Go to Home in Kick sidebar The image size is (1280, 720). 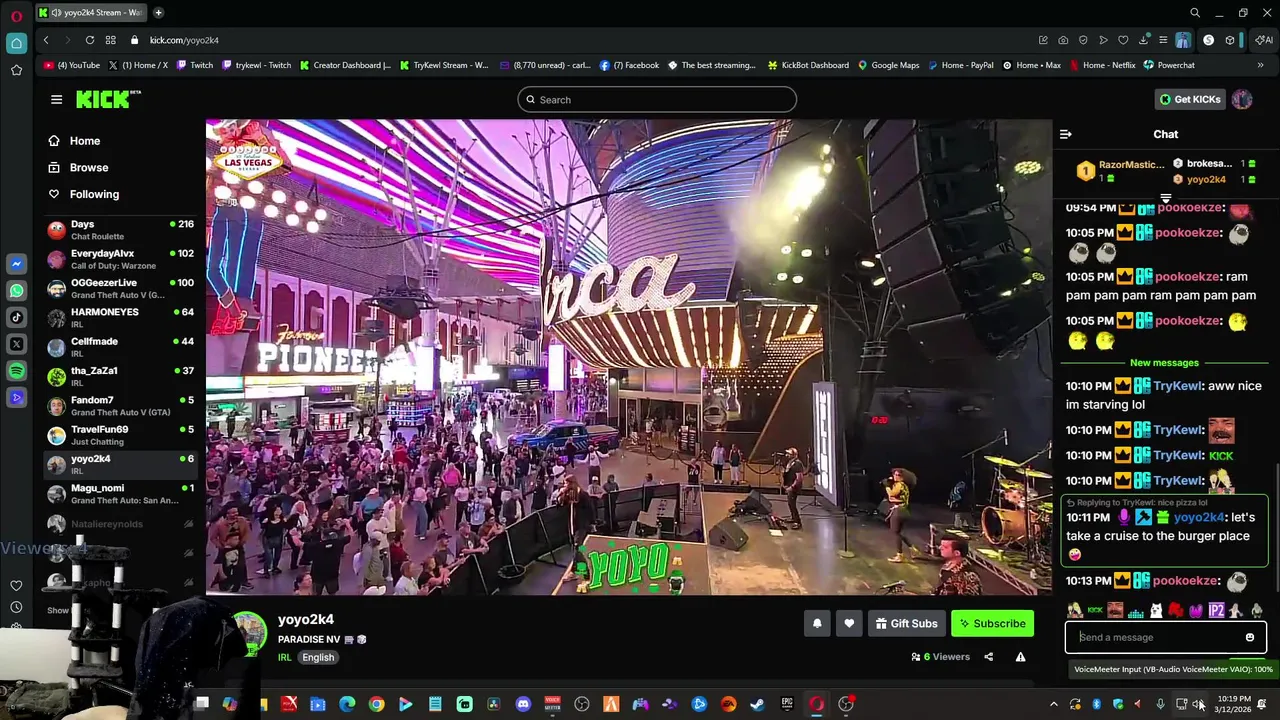(74, 141)
